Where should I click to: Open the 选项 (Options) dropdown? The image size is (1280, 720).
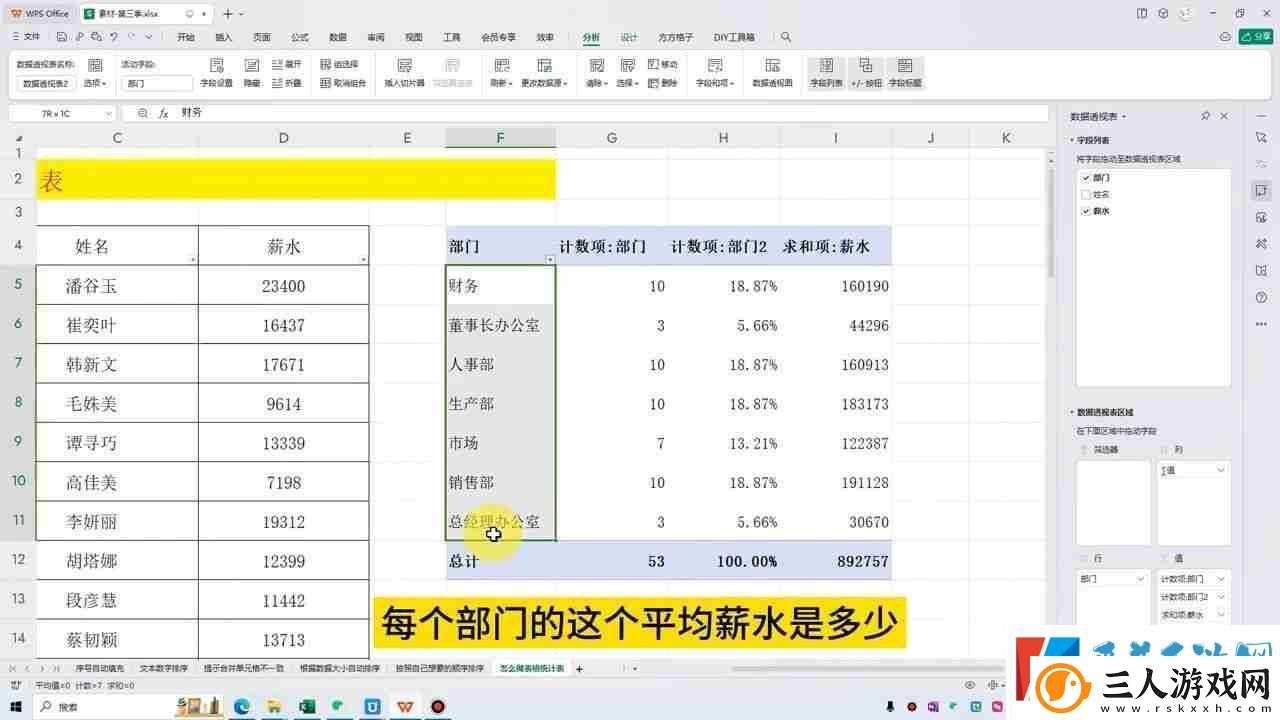tap(94, 84)
